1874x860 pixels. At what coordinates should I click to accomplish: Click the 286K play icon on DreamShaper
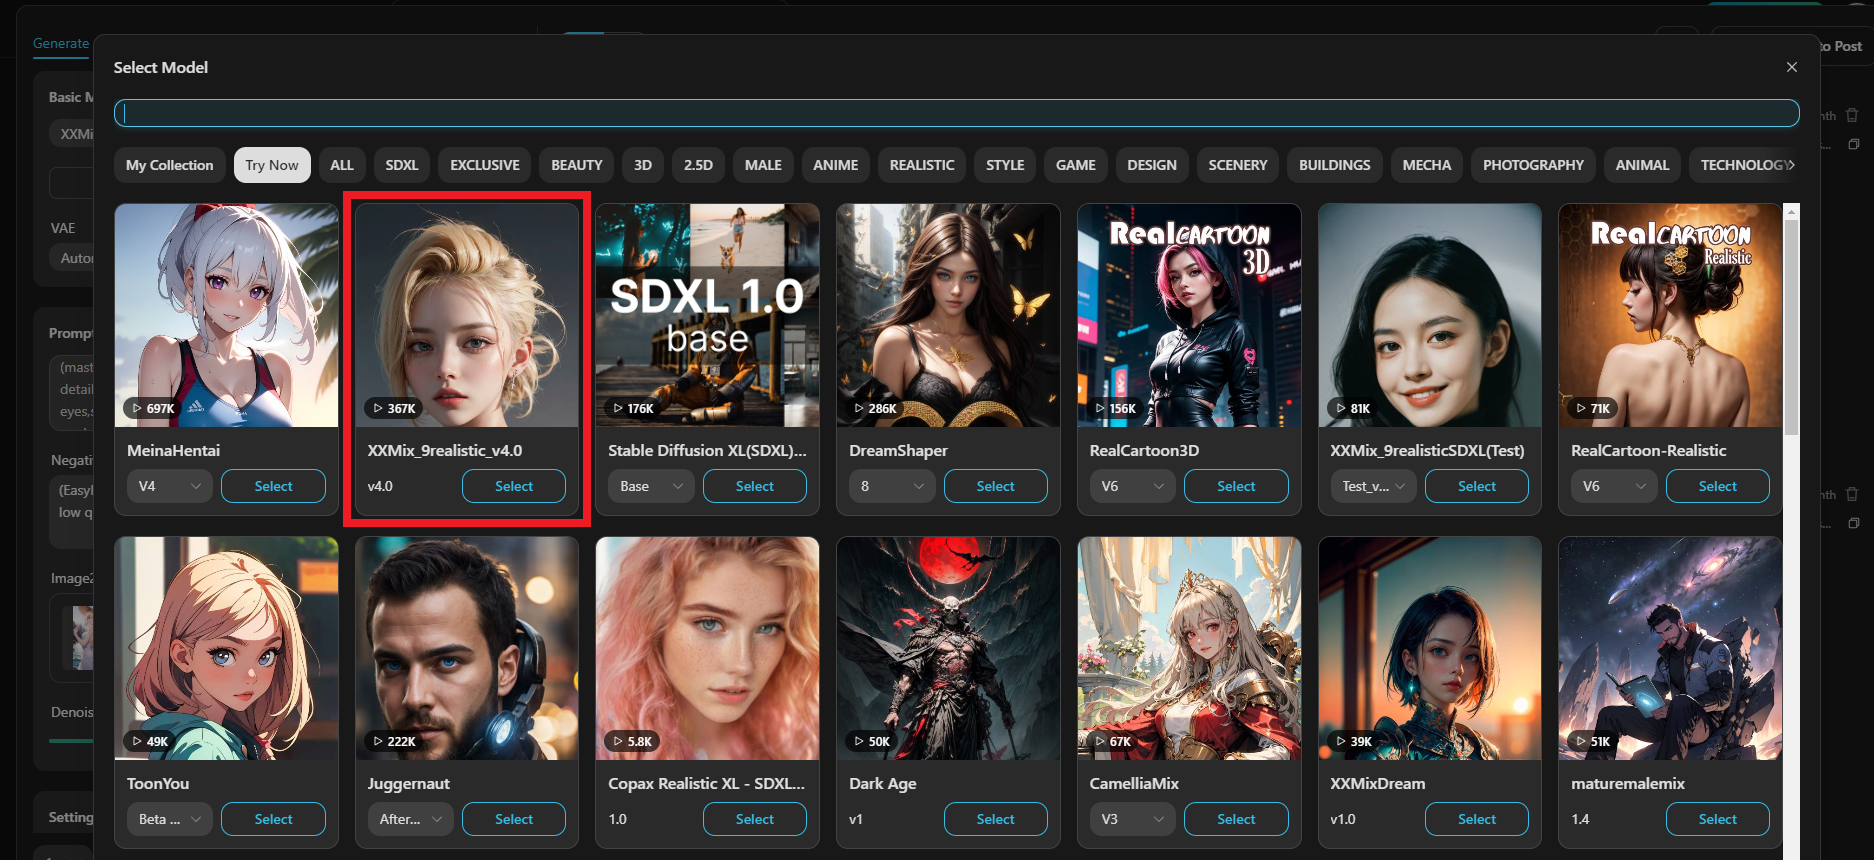tap(859, 408)
